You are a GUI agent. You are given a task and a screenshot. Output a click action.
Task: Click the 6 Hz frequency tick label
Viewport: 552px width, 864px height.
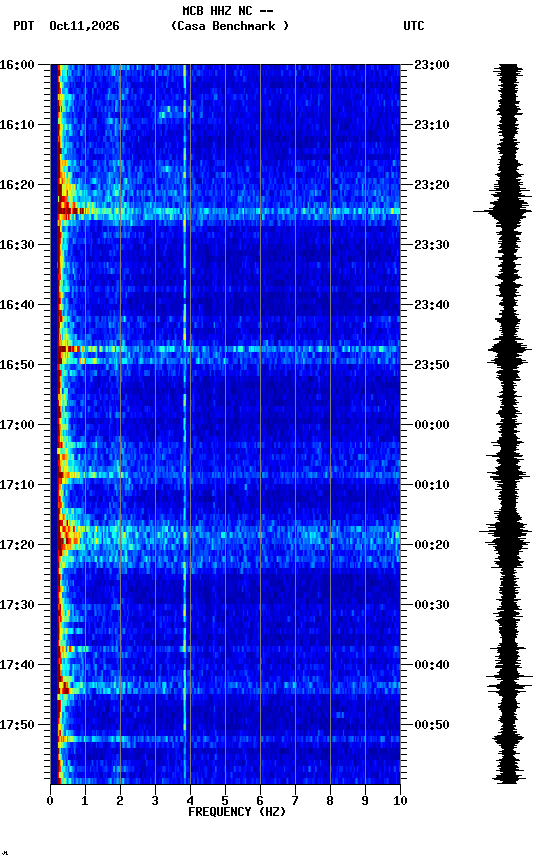pyautogui.click(x=260, y=801)
